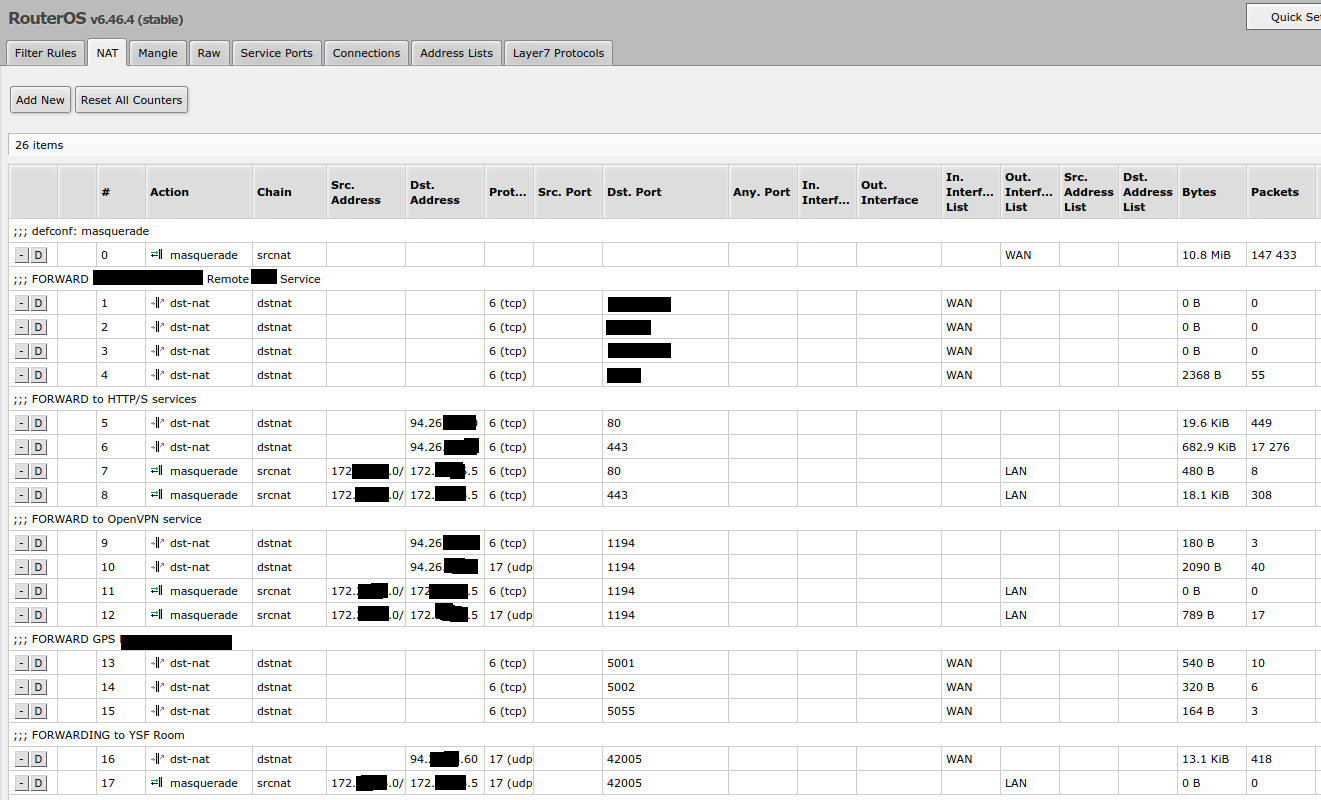
Task: Remove rule 3 with its minus button
Action: (x=21, y=351)
